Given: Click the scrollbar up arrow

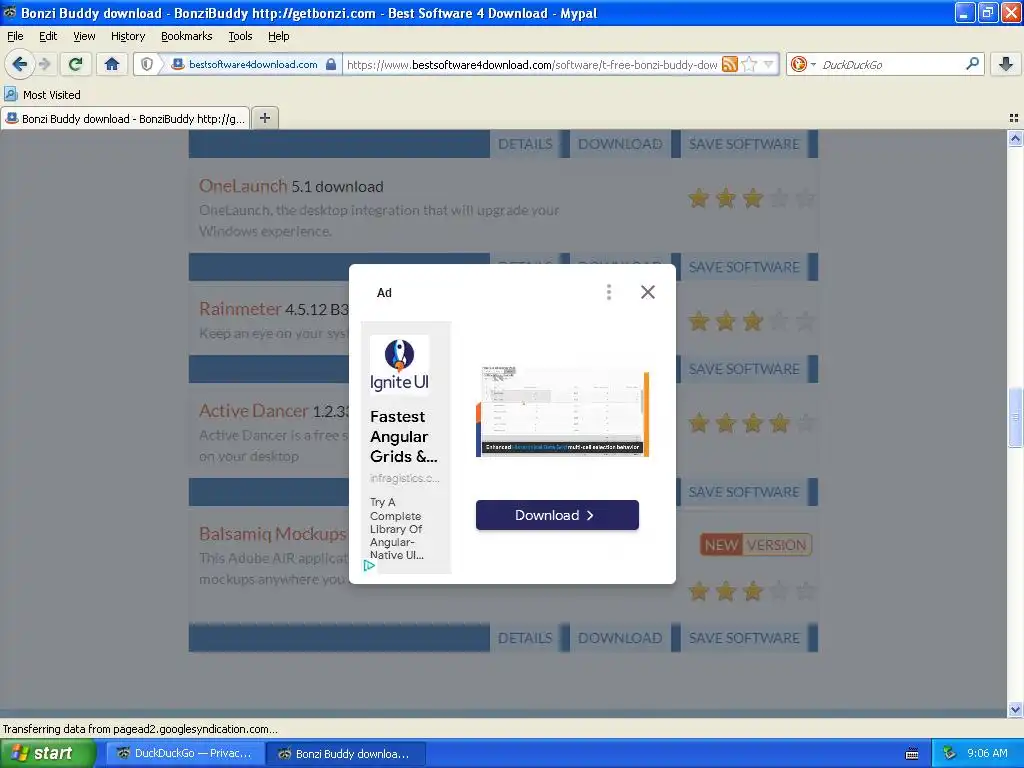Looking at the screenshot, I should point(1015,138).
